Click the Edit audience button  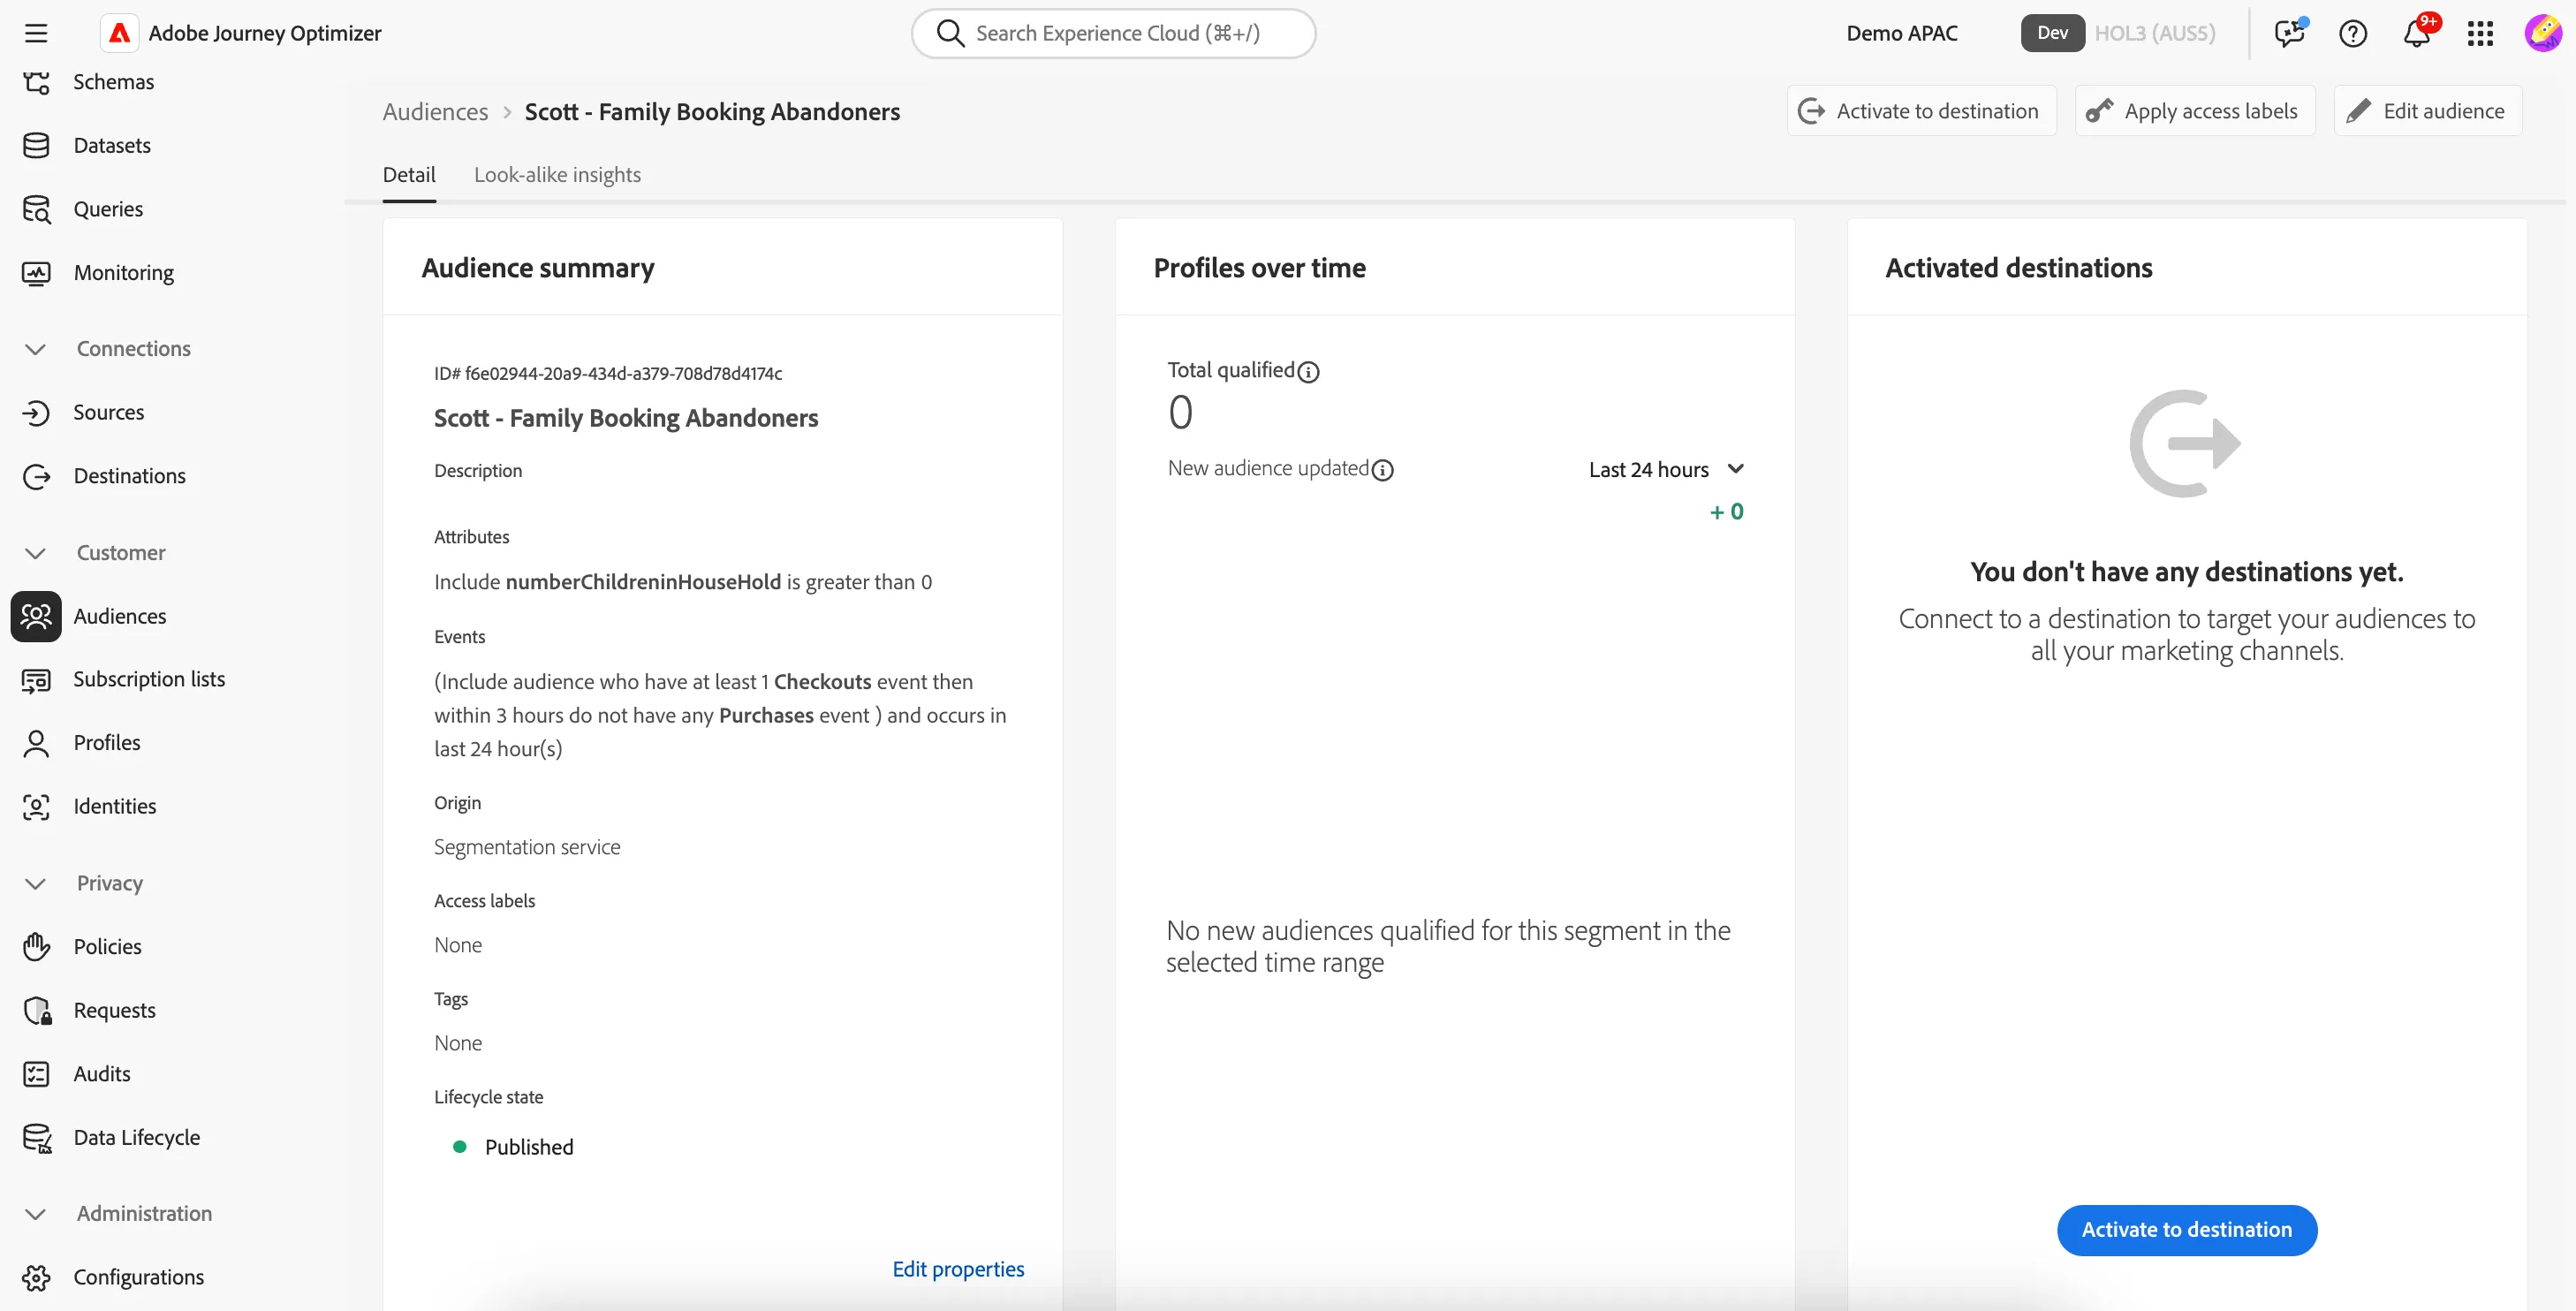[2427, 111]
